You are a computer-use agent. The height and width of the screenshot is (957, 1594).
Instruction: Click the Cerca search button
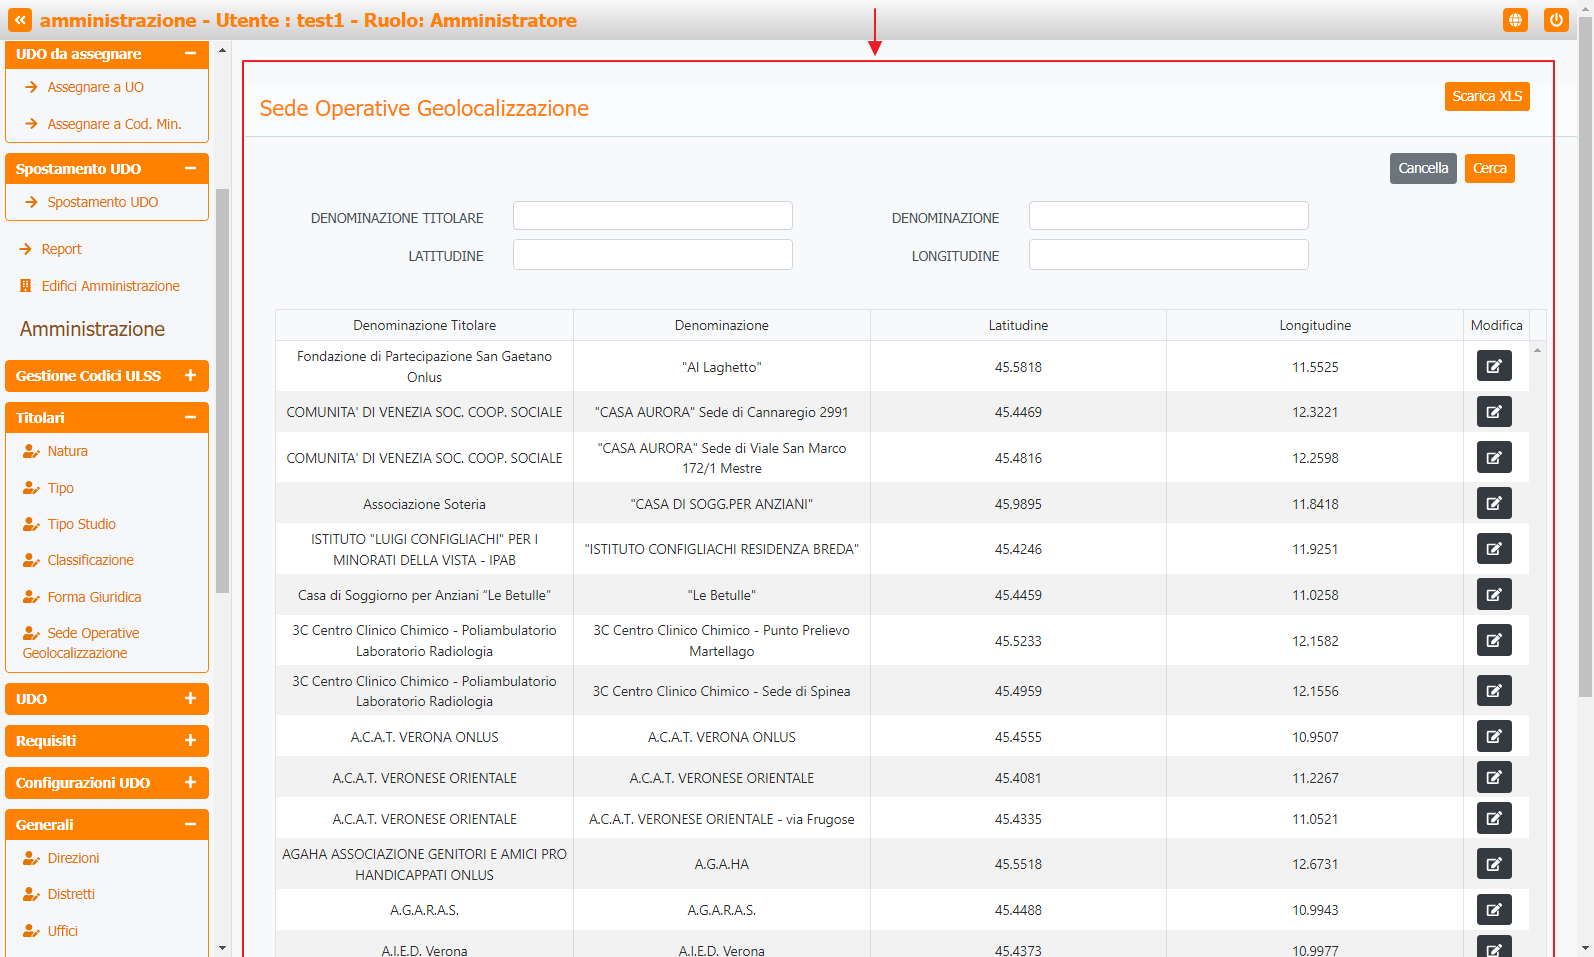[x=1489, y=168]
